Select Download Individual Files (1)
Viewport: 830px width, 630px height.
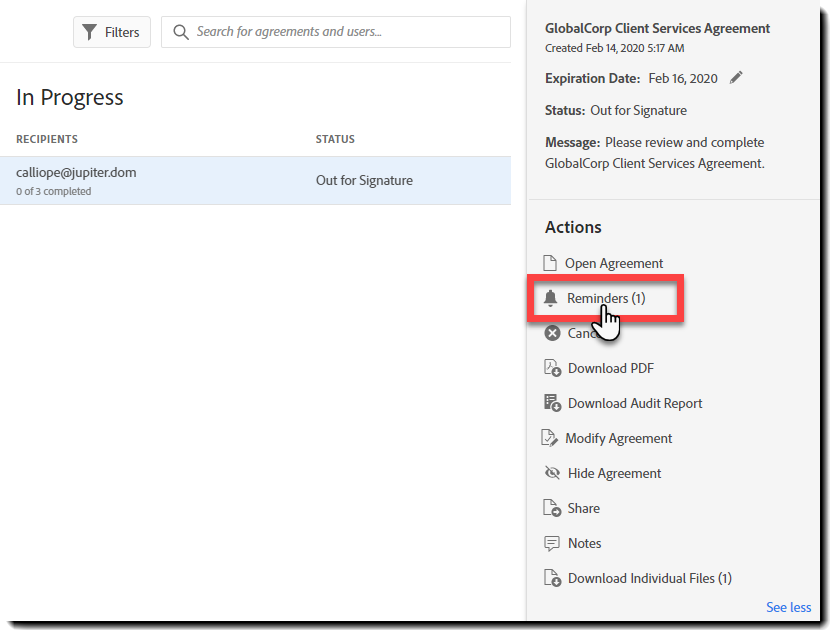pos(649,578)
